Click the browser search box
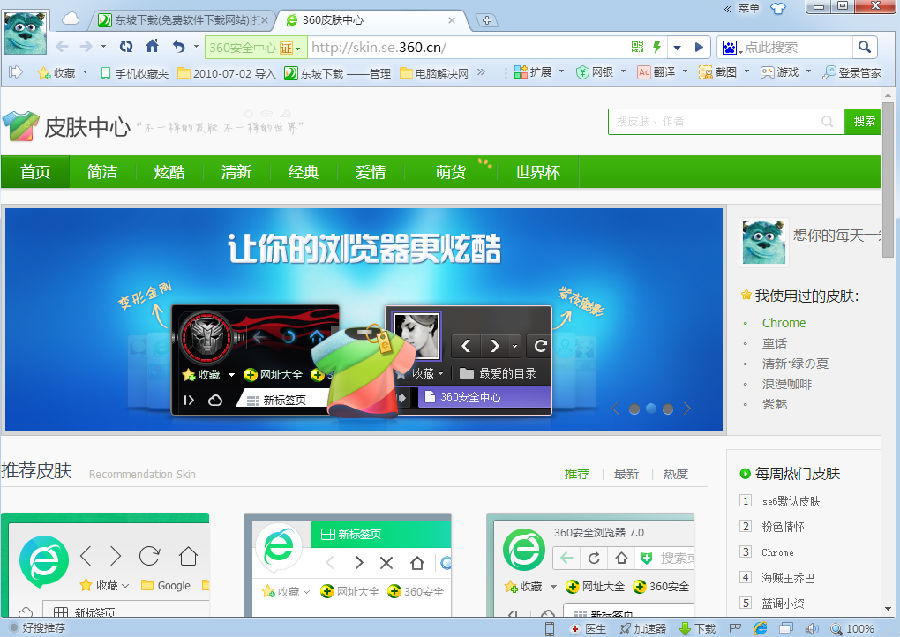This screenshot has height=637, width=900. point(798,48)
